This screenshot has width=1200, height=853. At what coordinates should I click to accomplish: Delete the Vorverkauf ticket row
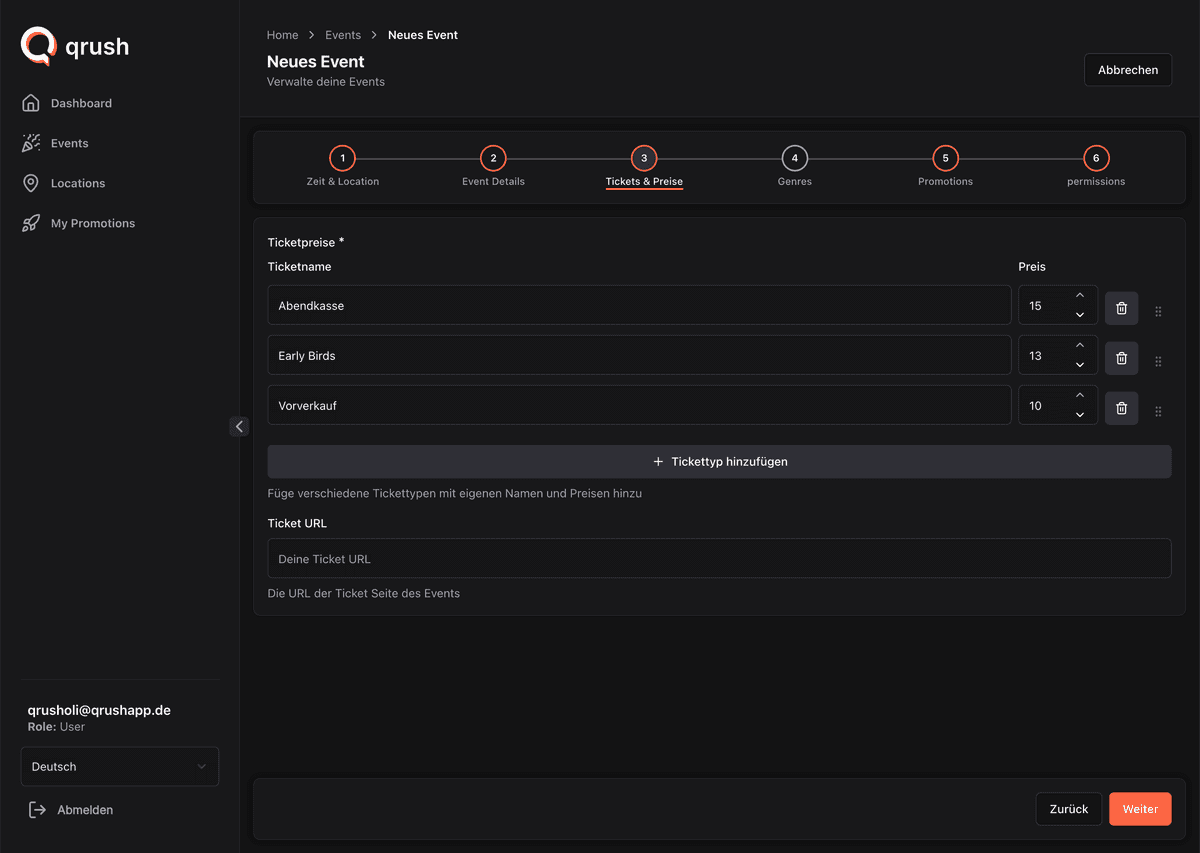(x=1121, y=407)
